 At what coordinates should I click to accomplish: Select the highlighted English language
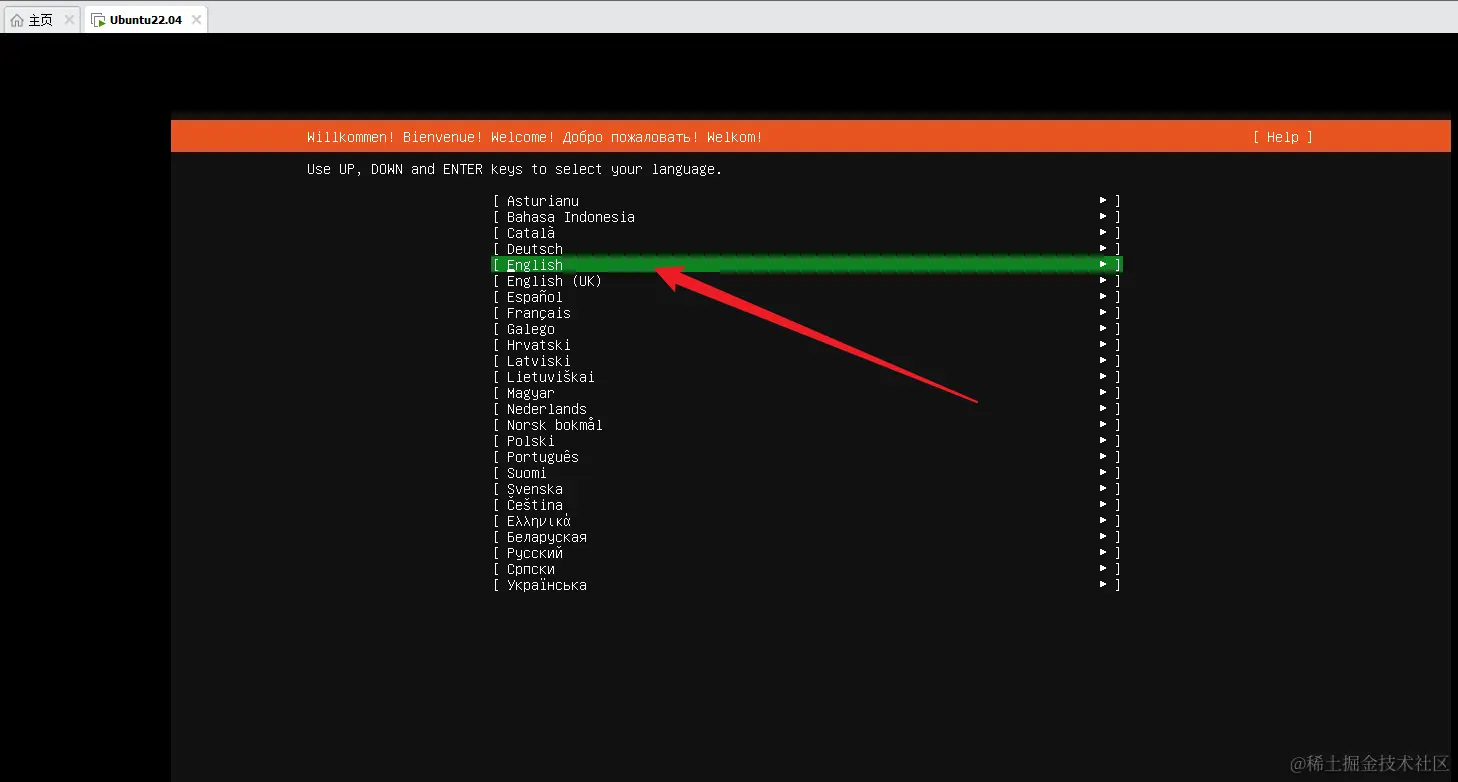coord(807,265)
